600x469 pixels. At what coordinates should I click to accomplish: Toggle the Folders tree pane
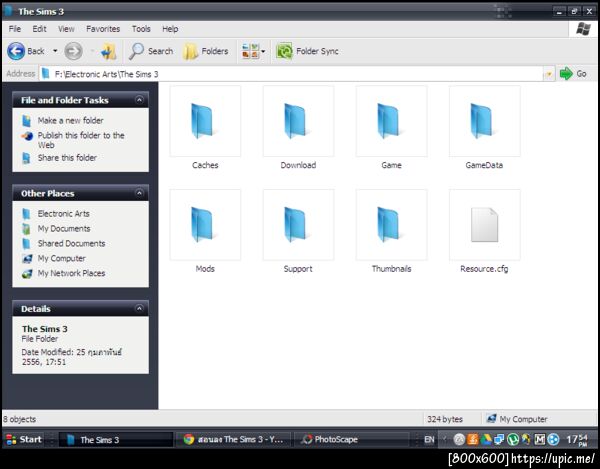point(205,51)
